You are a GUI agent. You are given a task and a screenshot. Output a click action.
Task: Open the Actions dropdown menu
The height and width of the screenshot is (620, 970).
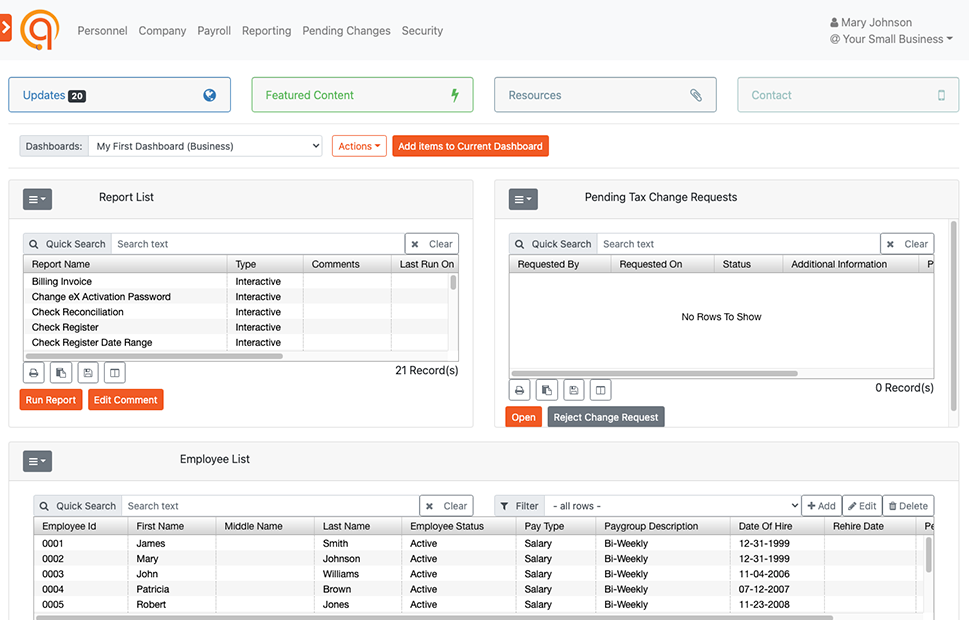tap(359, 145)
